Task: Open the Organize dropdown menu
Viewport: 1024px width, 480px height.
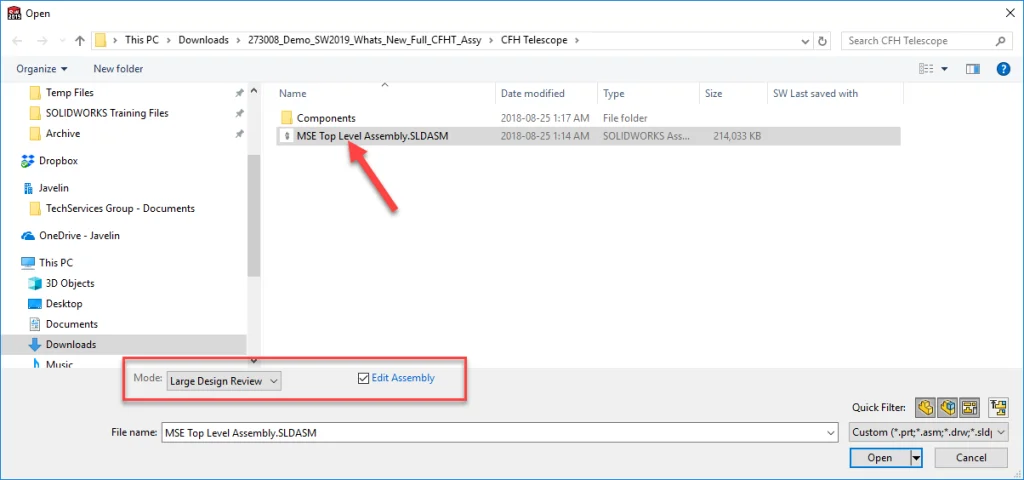Action: [42, 69]
